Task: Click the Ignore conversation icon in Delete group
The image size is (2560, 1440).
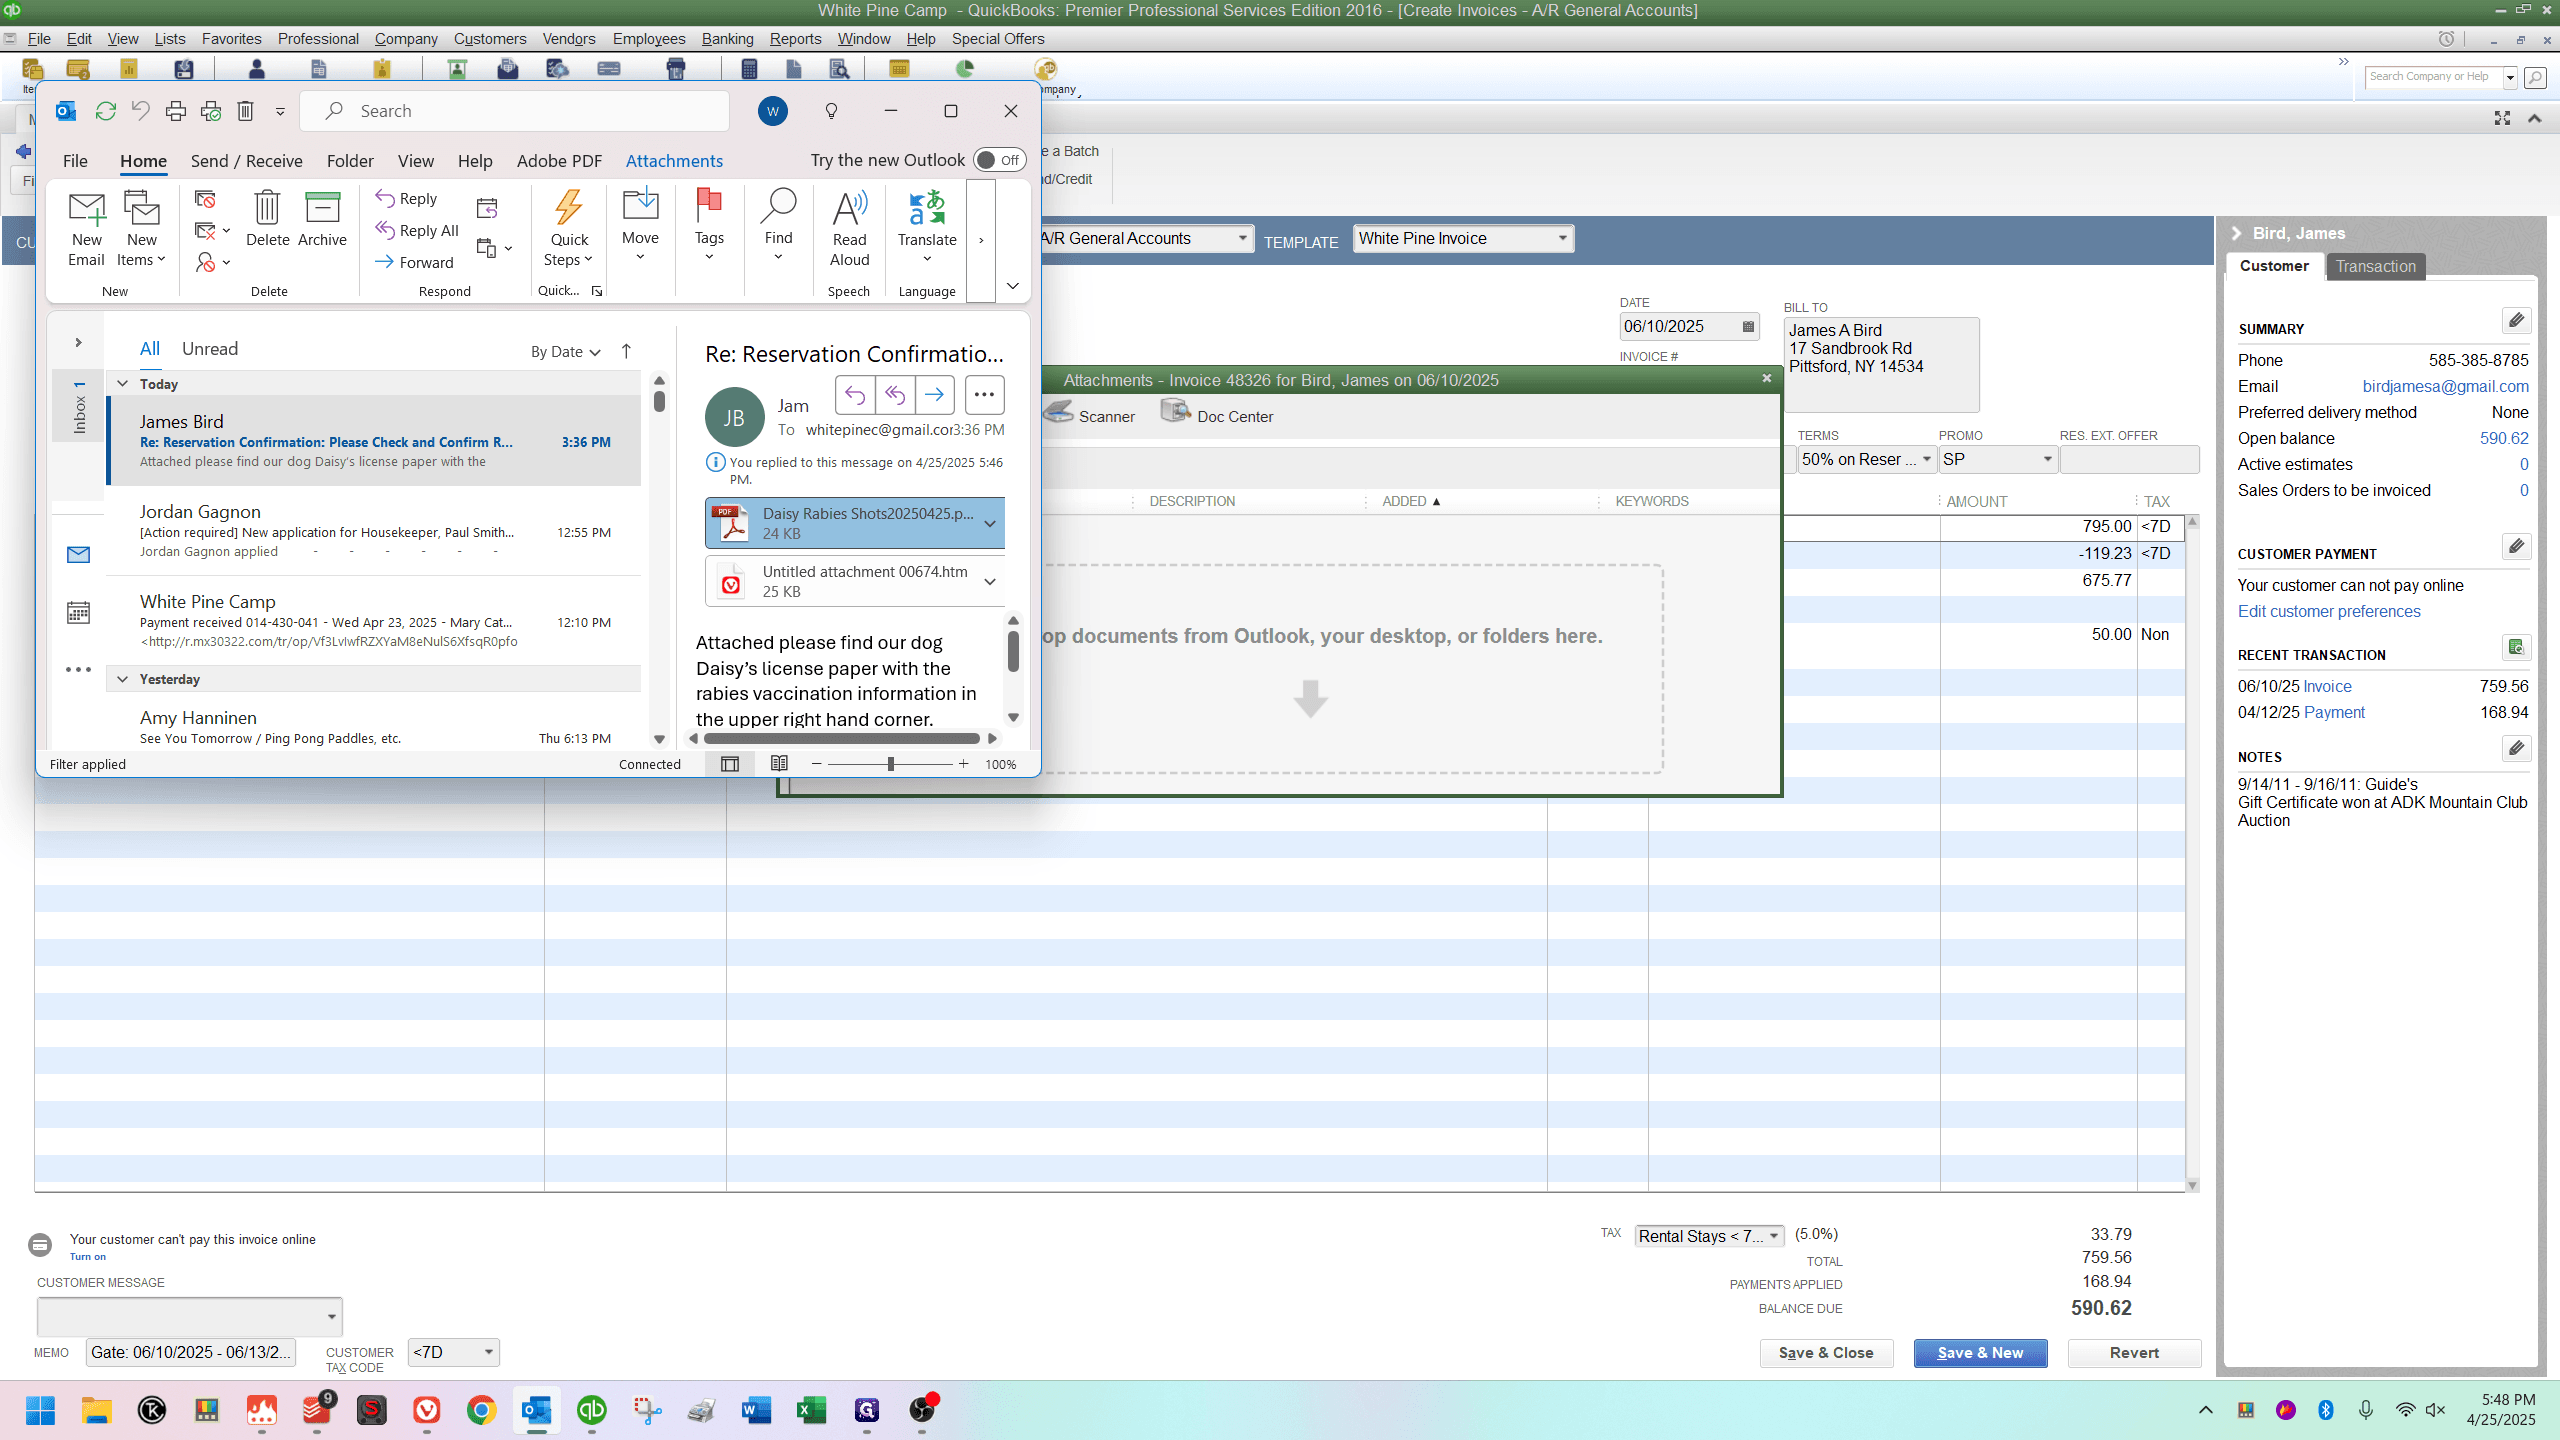Action: [205, 199]
